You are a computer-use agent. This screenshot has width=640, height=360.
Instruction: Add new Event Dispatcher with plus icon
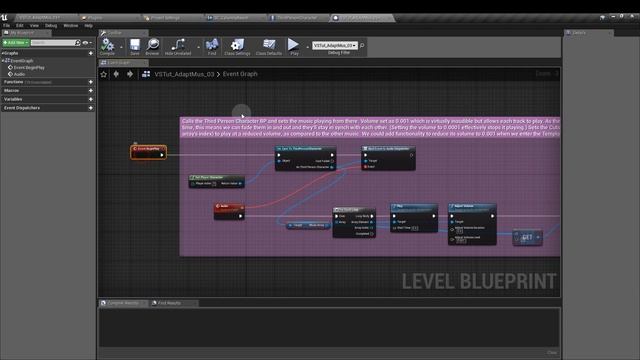tap(91, 108)
